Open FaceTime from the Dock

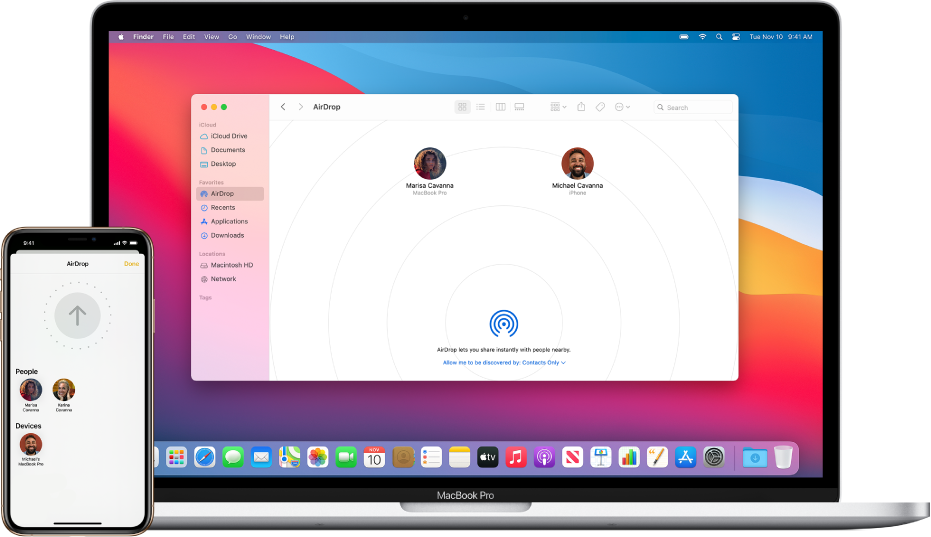346,457
